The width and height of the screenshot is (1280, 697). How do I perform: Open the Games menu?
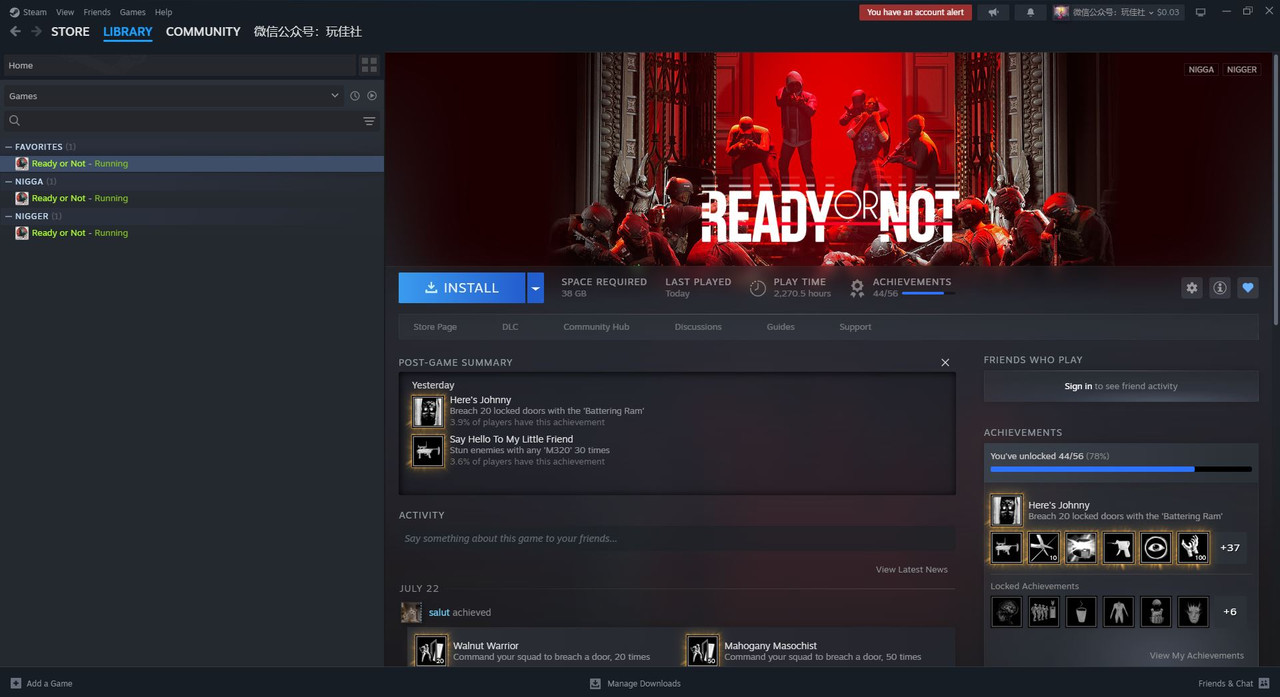132,12
